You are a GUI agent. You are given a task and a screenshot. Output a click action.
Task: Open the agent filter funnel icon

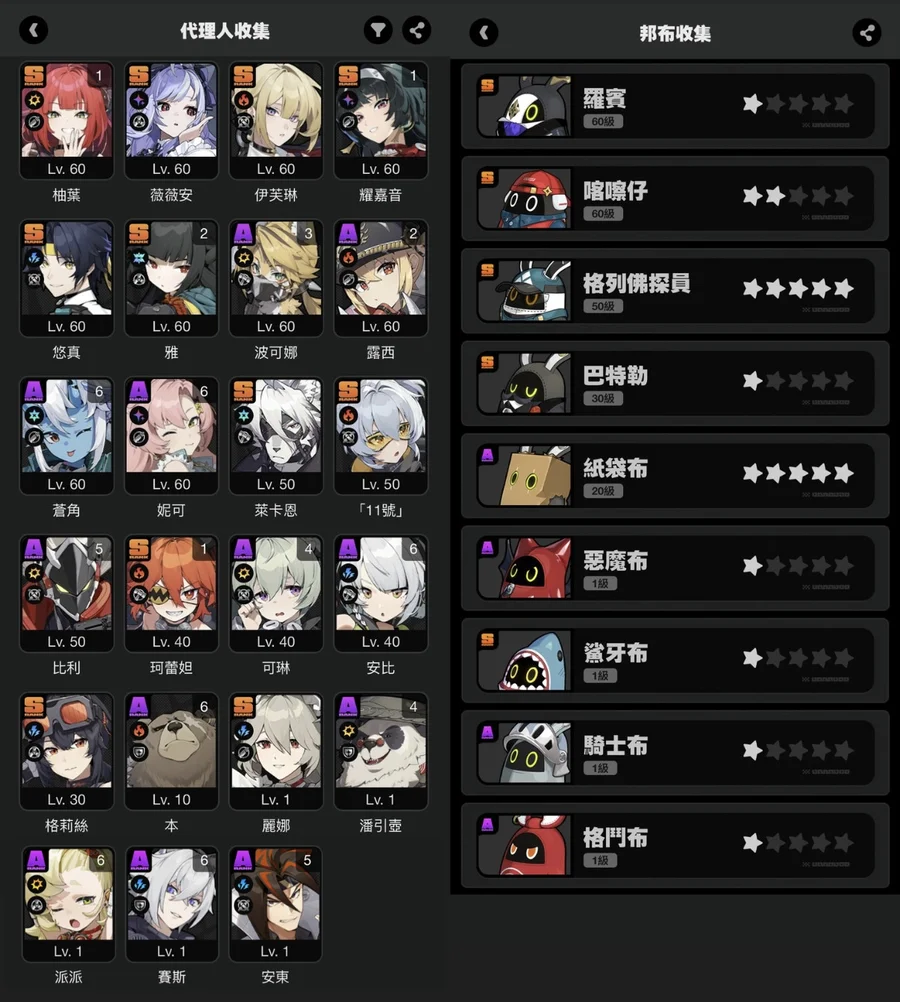[x=378, y=30]
